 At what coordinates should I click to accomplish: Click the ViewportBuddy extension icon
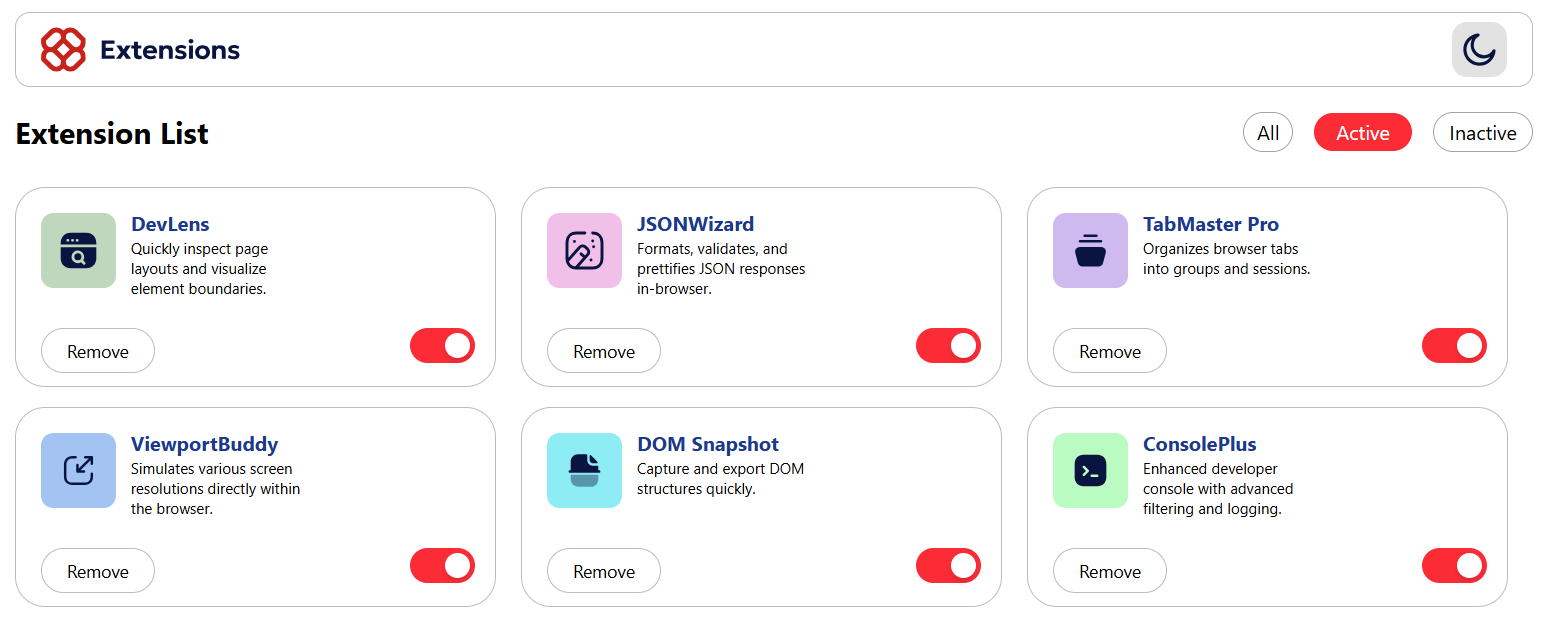(78, 471)
